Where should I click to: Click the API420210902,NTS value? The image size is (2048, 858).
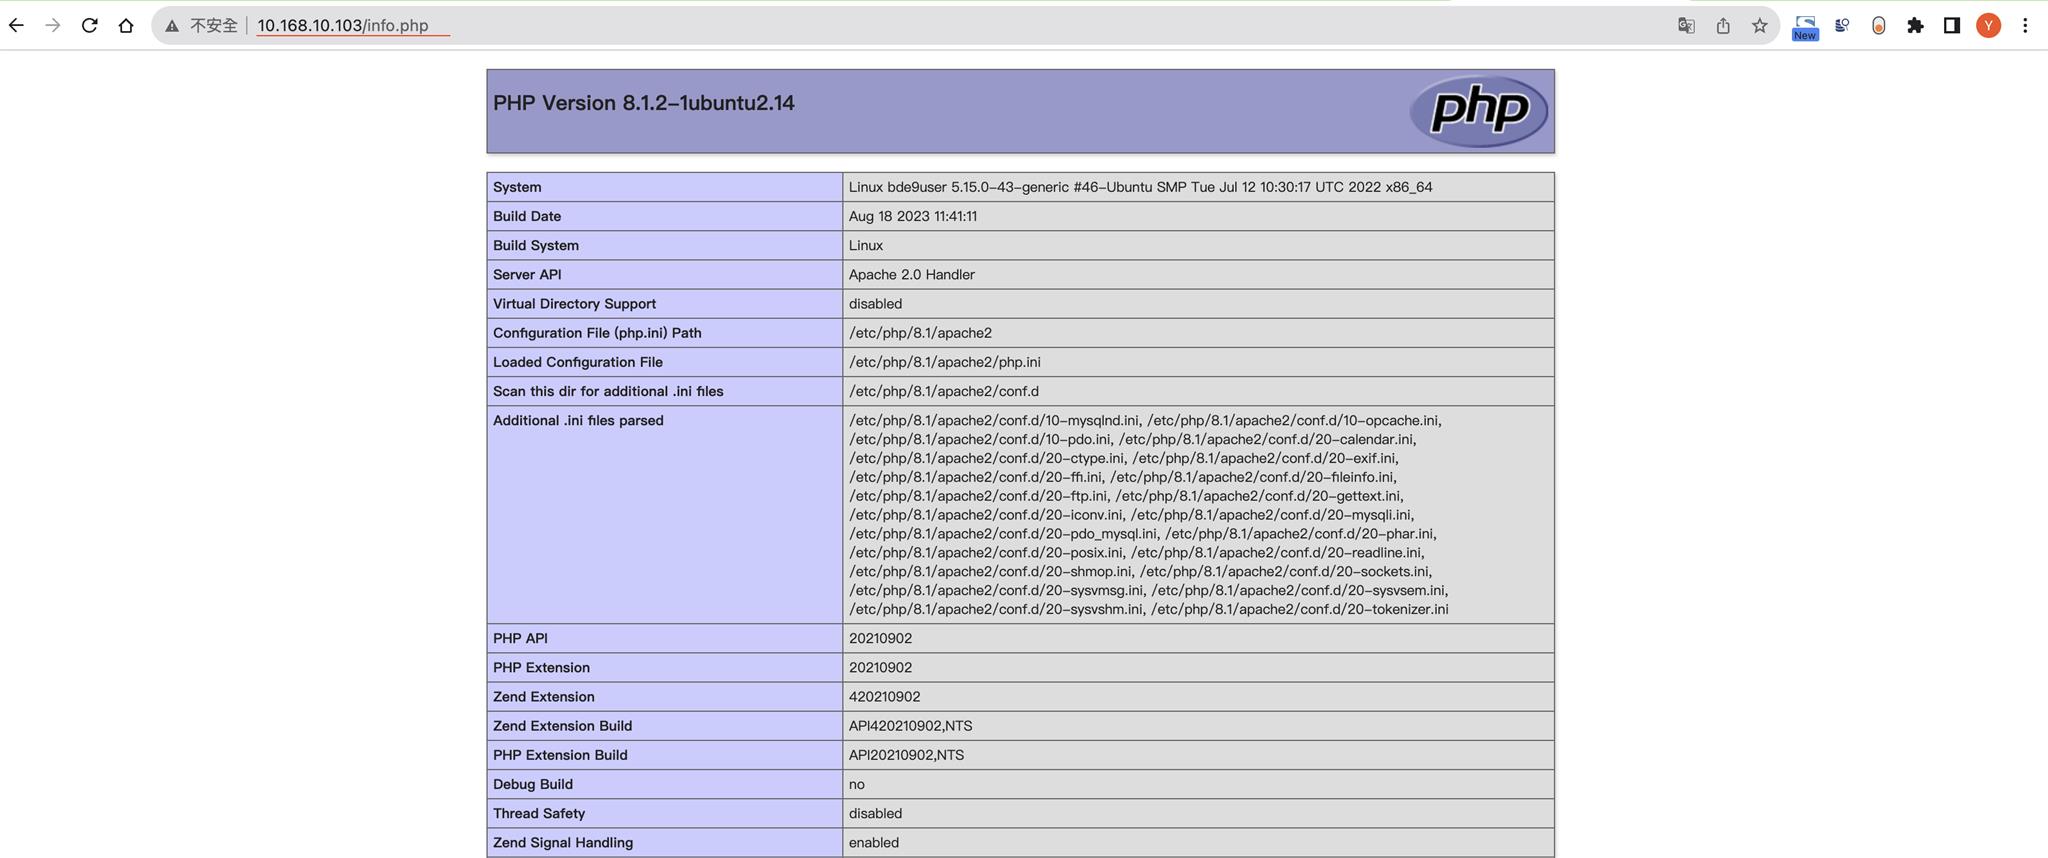coord(910,726)
